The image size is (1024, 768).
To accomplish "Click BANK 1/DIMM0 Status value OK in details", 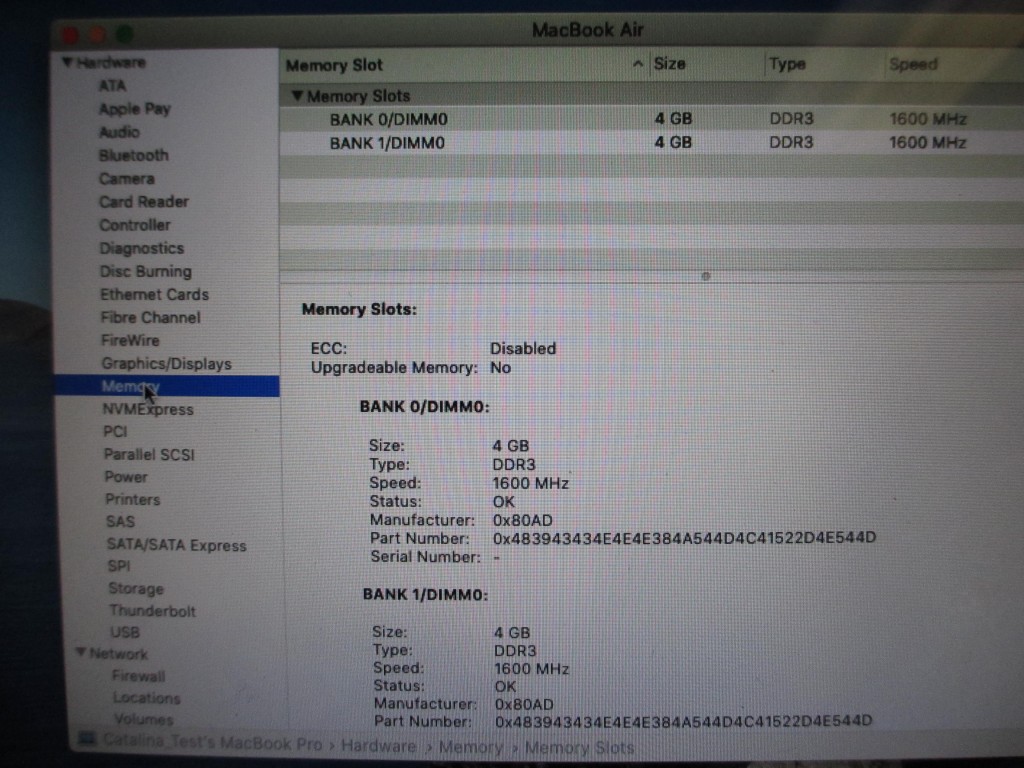I will 505,686.
